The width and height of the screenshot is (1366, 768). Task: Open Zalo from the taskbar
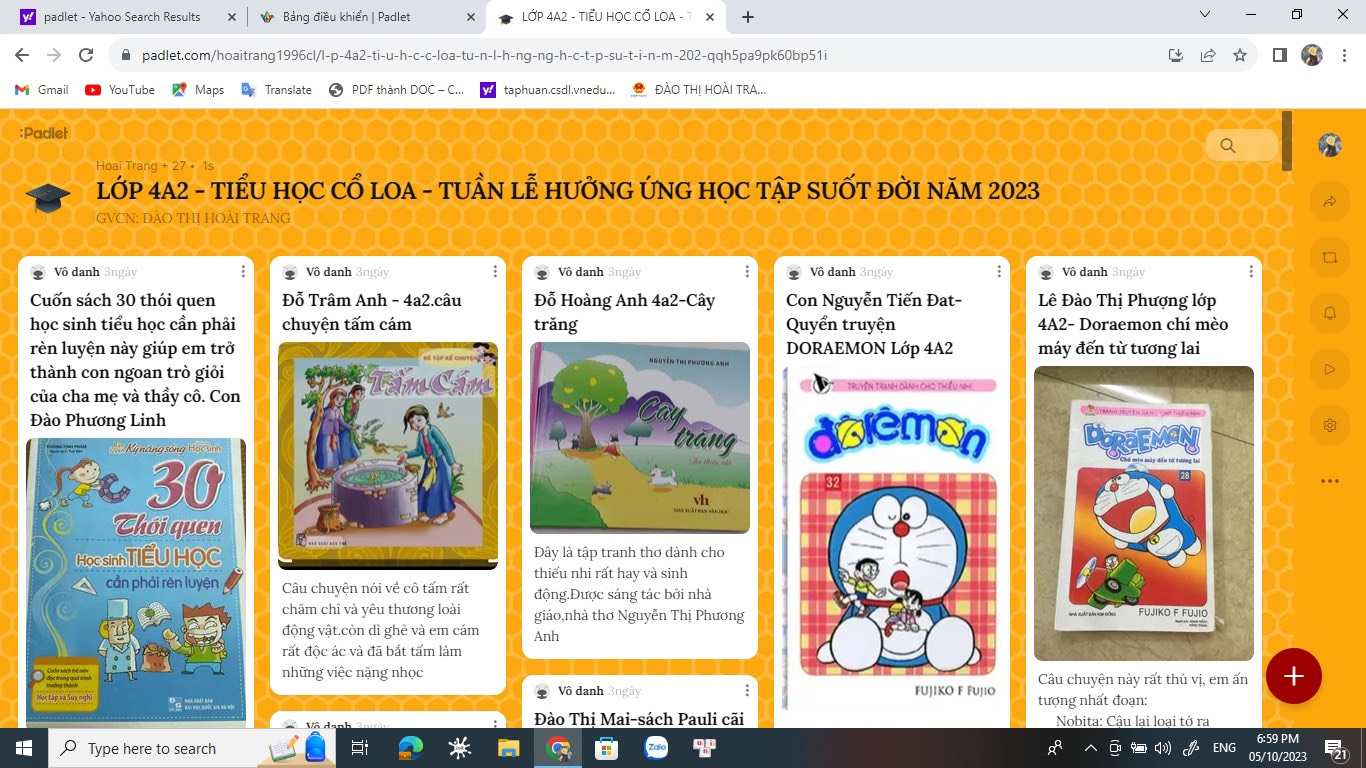(x=656, y=748)
